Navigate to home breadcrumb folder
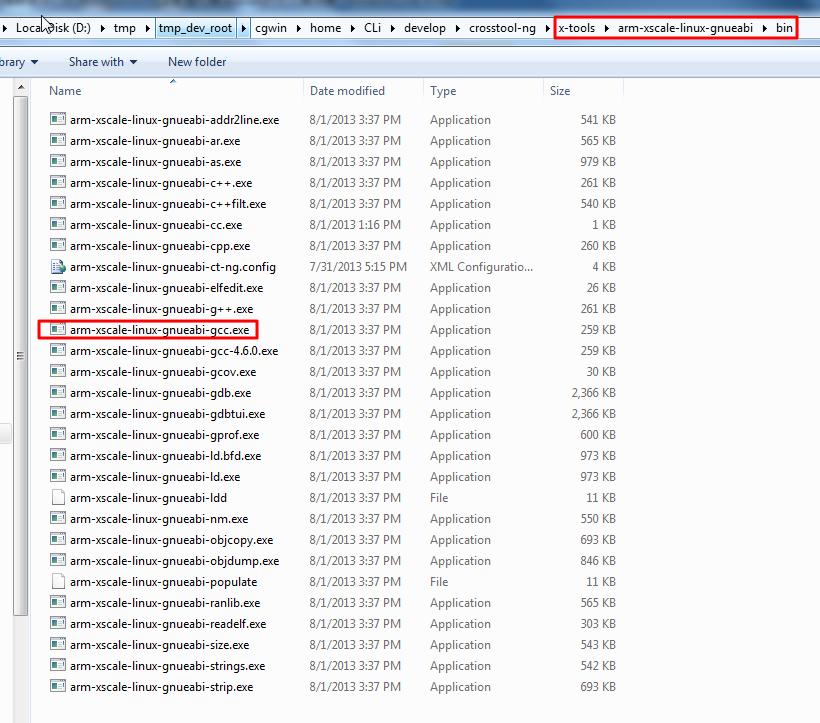Image resolution: width=820 pixels, height=723 pixels. [325, 28]
